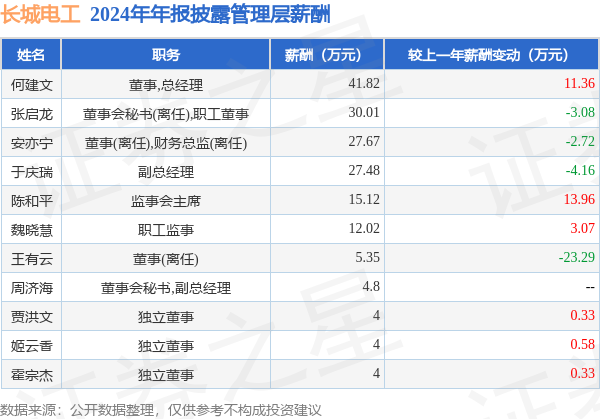Click the change value -3.08

[x=580, y=112]
